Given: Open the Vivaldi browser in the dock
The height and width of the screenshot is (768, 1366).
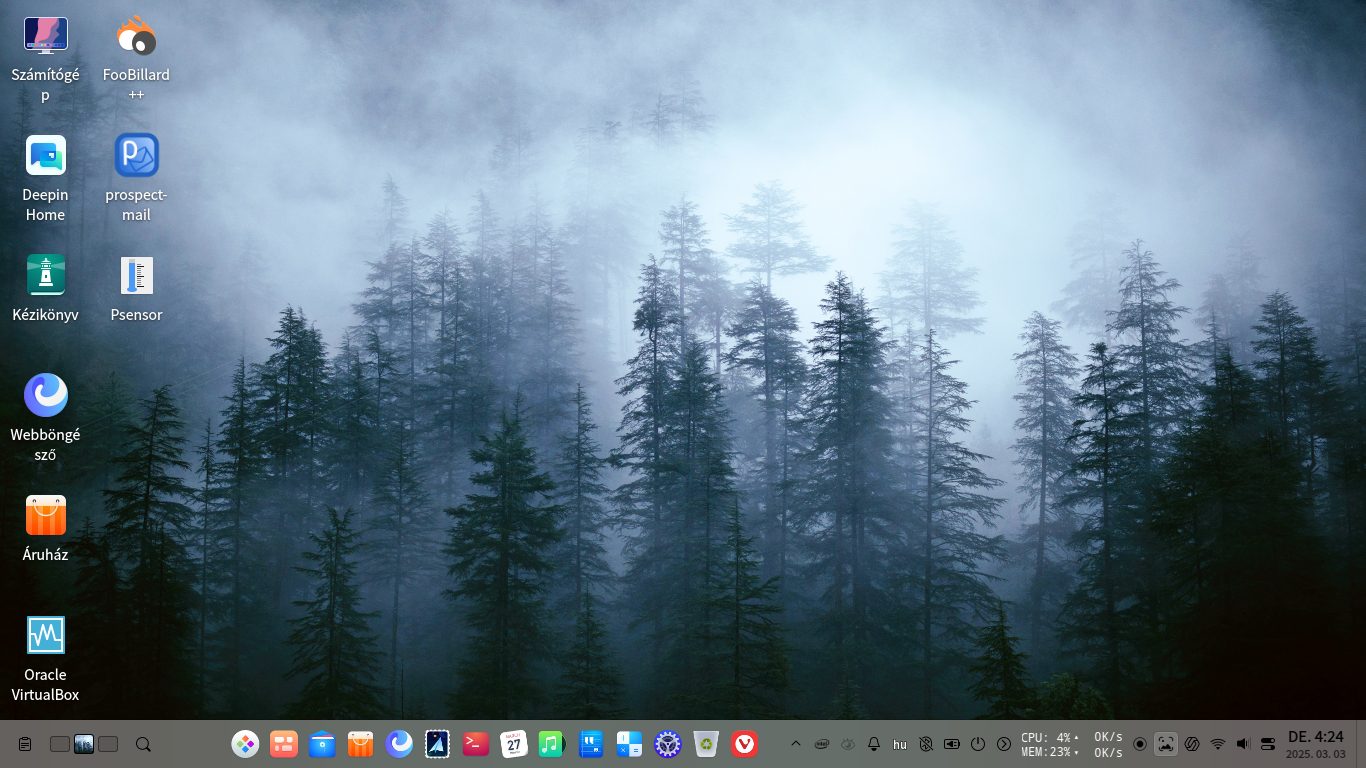Looking at the screenshot, I should click(744, 744).
